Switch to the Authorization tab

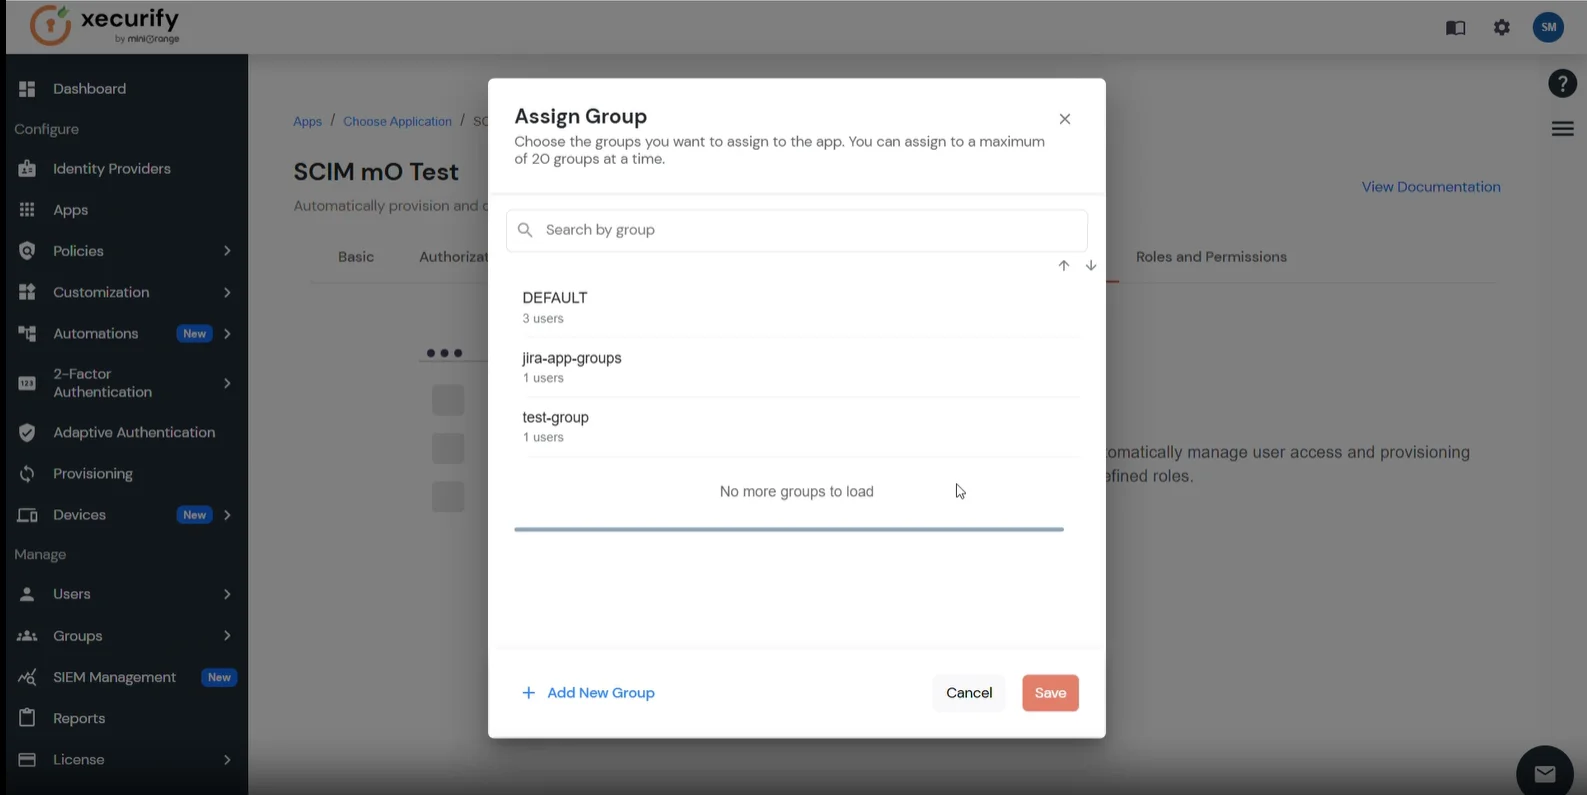453,257
